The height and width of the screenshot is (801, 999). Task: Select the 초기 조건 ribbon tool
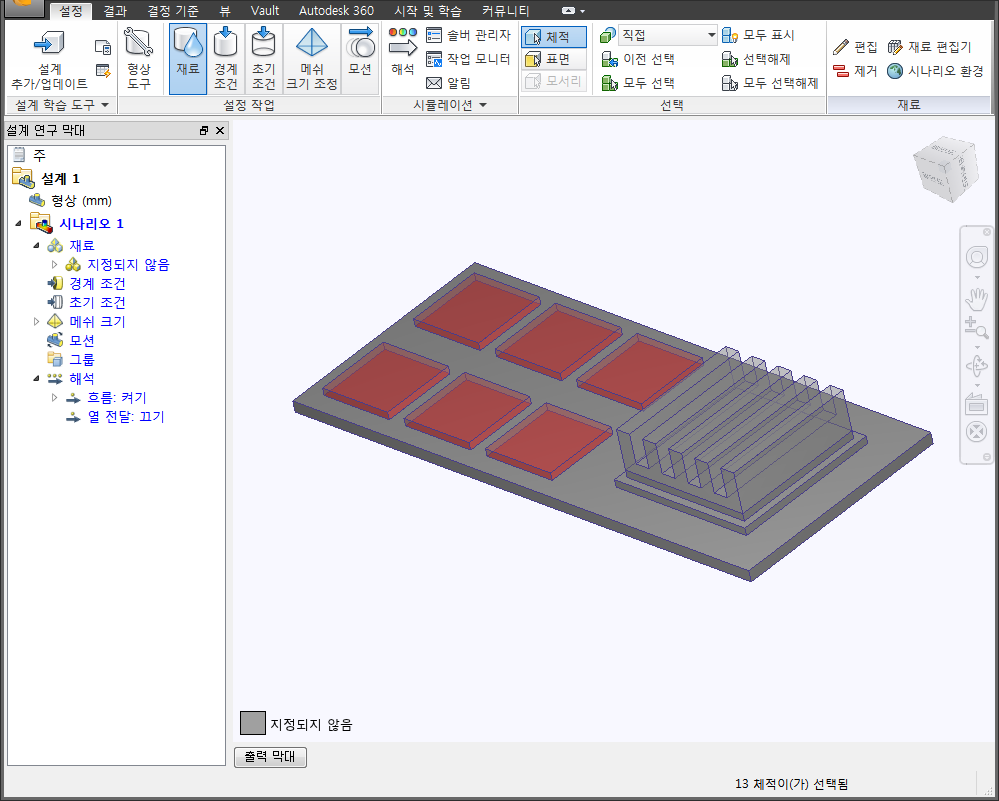263,59
